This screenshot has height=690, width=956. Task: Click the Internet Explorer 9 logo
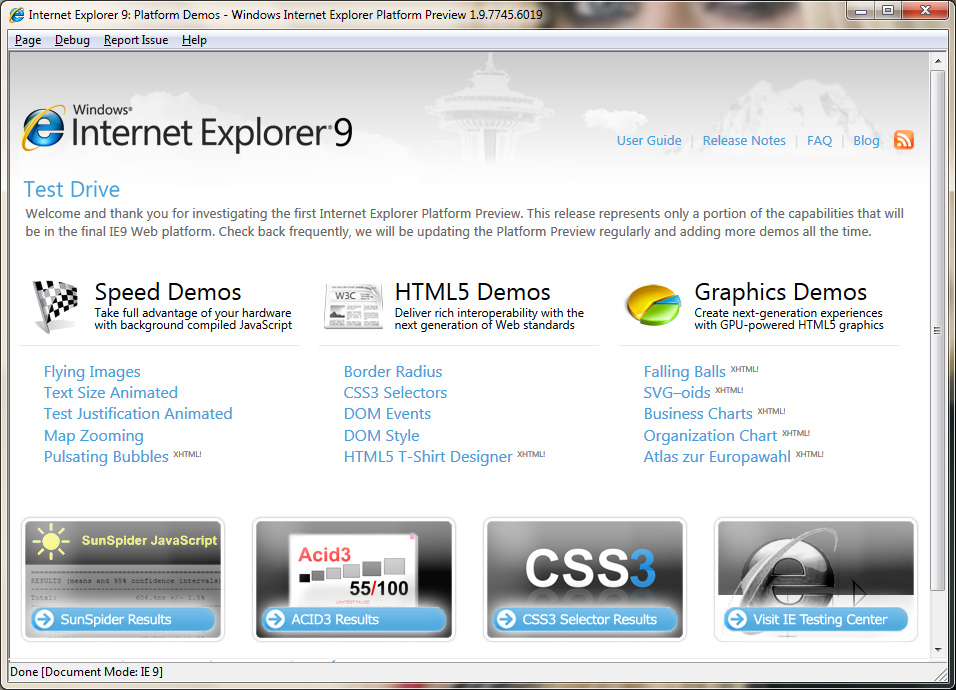tap(187, 128)
